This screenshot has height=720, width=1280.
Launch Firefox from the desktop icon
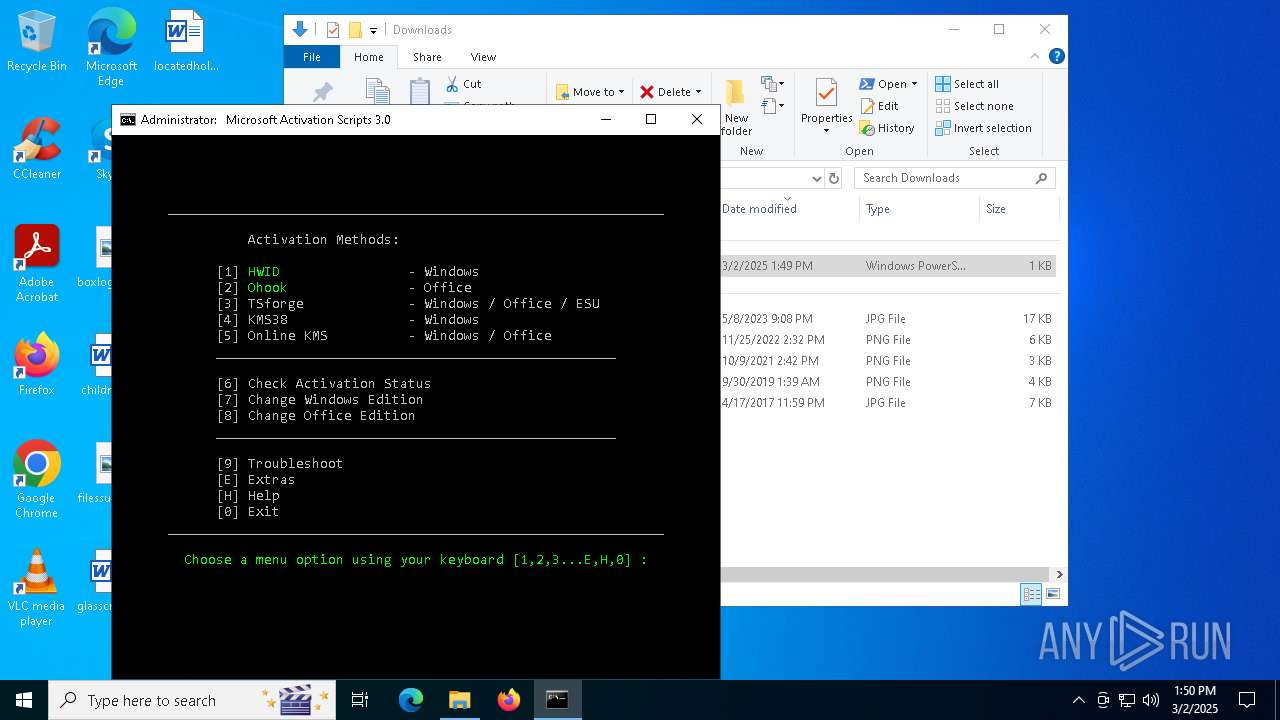36,366
